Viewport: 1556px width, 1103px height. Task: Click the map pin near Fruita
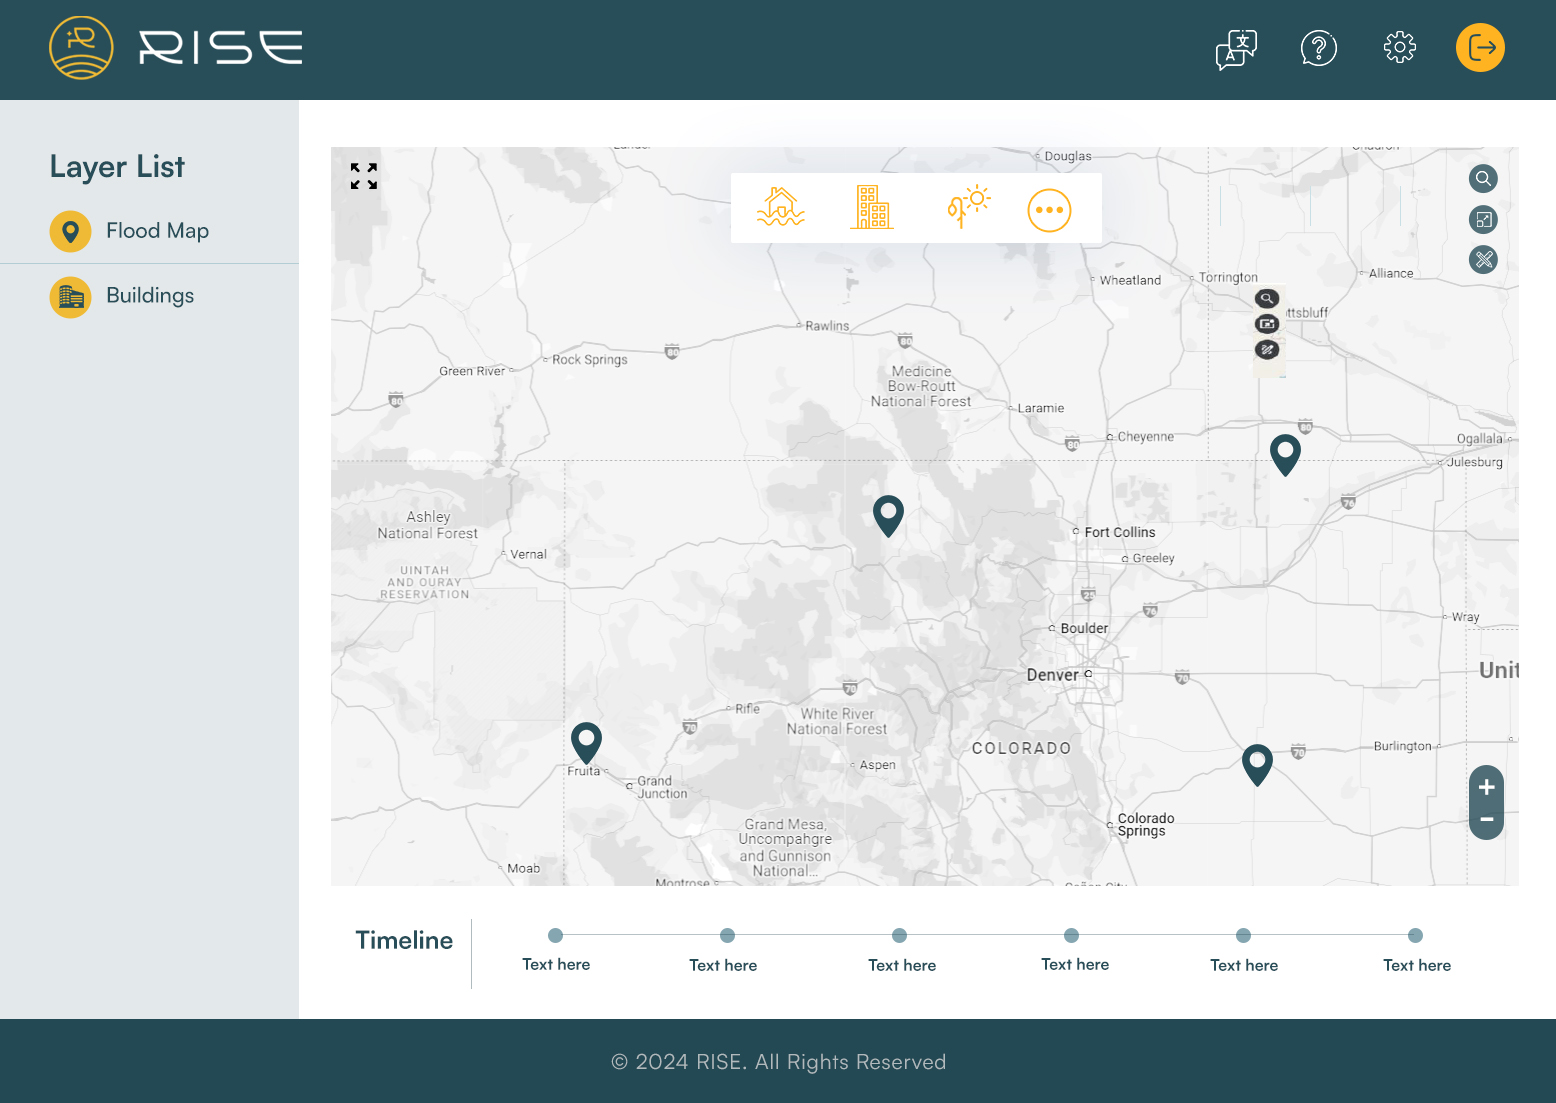pos(586,742)
